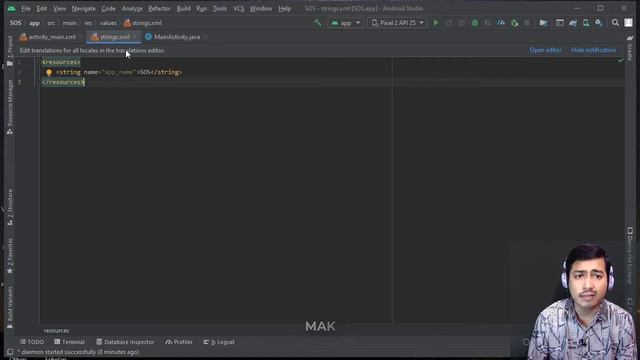
Task: Close the strings.xml tab
Action: (x=135, y=37)
